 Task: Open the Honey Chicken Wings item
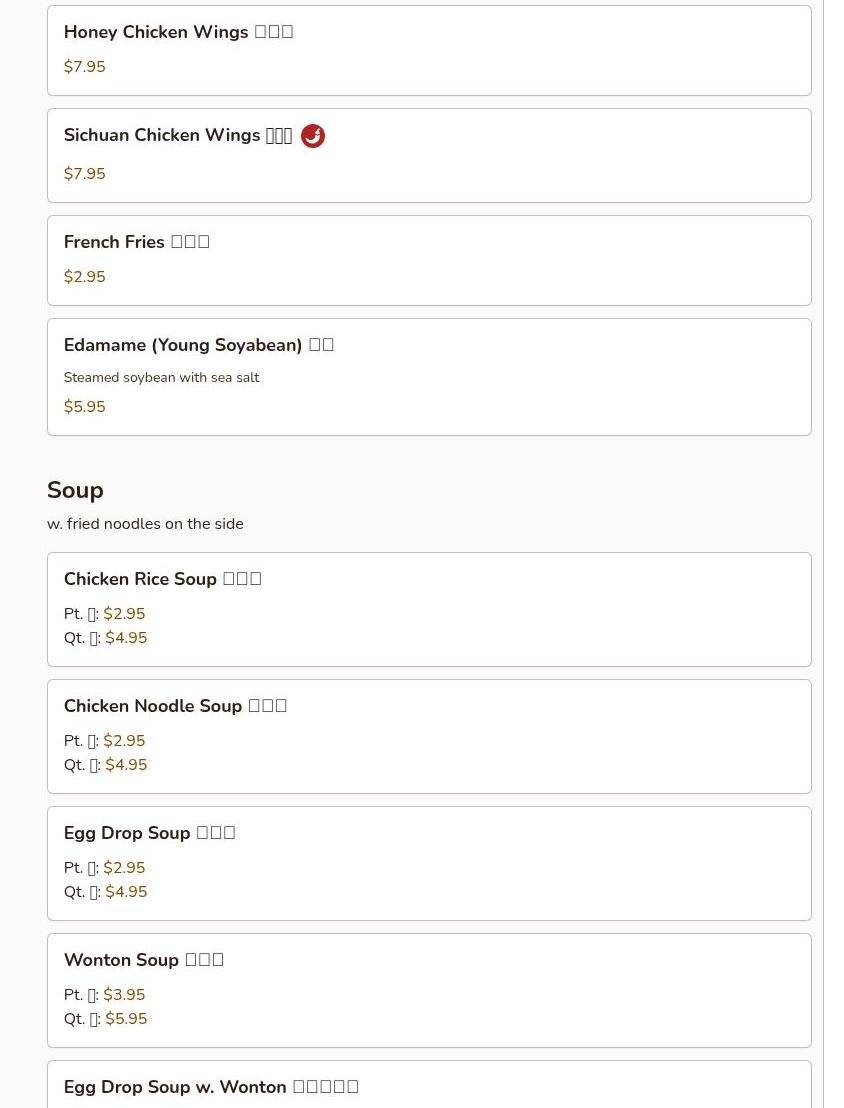tap(429, 50)
